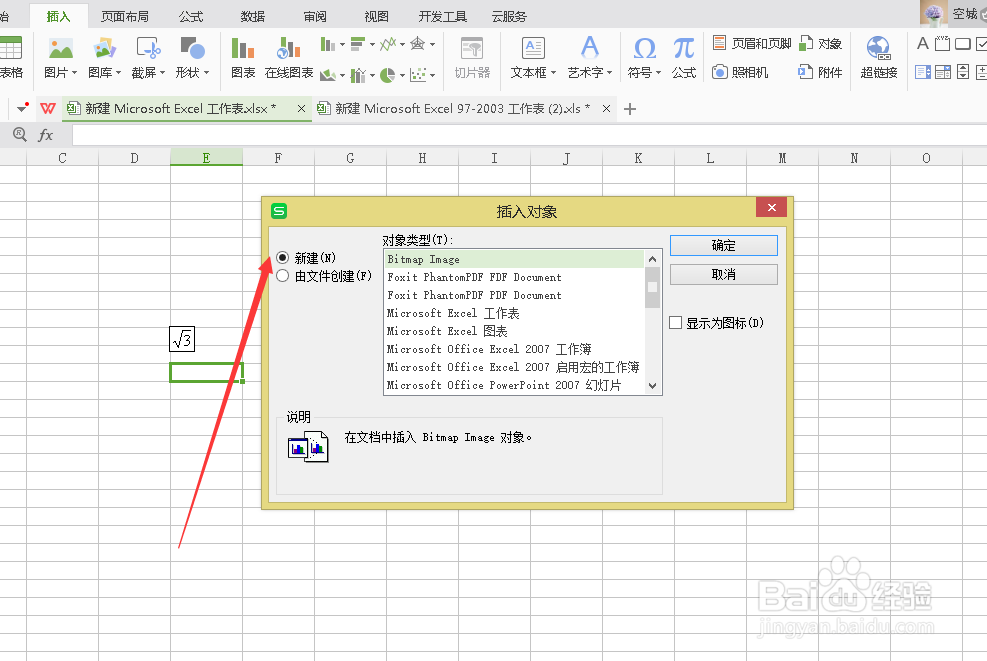Click the formula bar input field

point(529,135)
